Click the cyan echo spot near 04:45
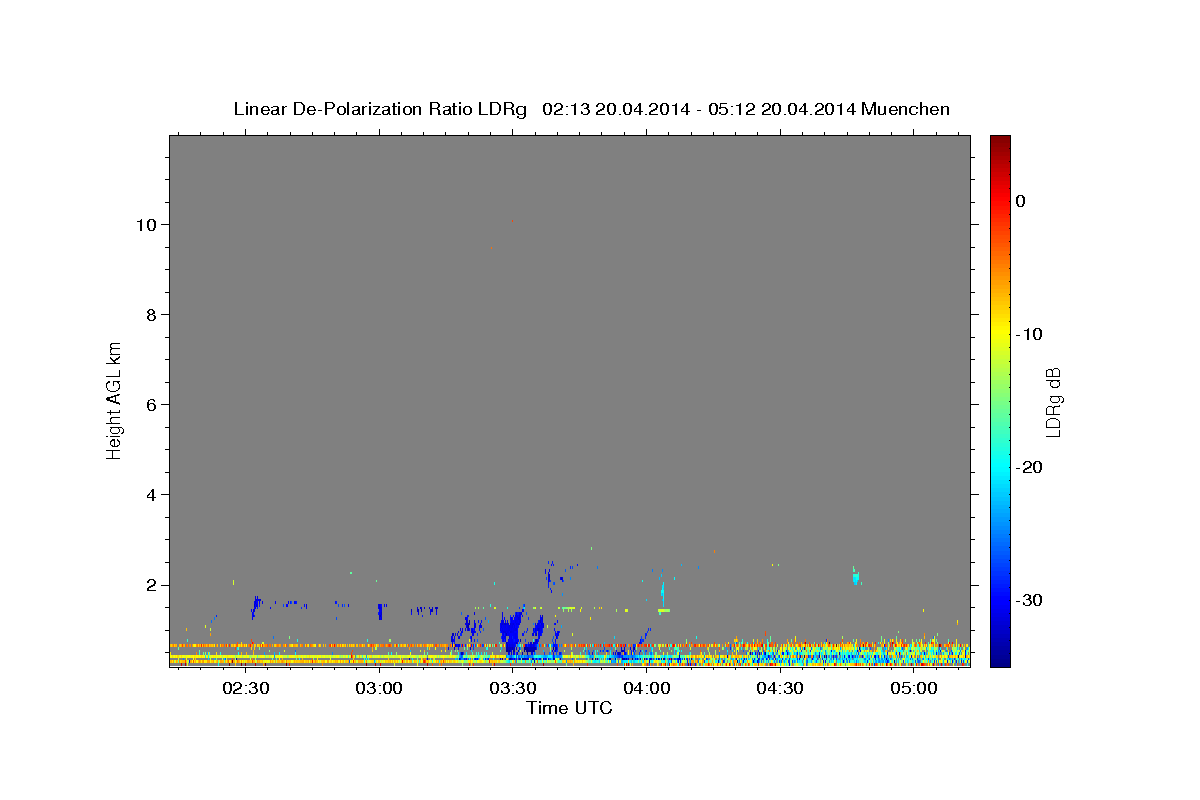1200x800 pixels. (856, 576)
